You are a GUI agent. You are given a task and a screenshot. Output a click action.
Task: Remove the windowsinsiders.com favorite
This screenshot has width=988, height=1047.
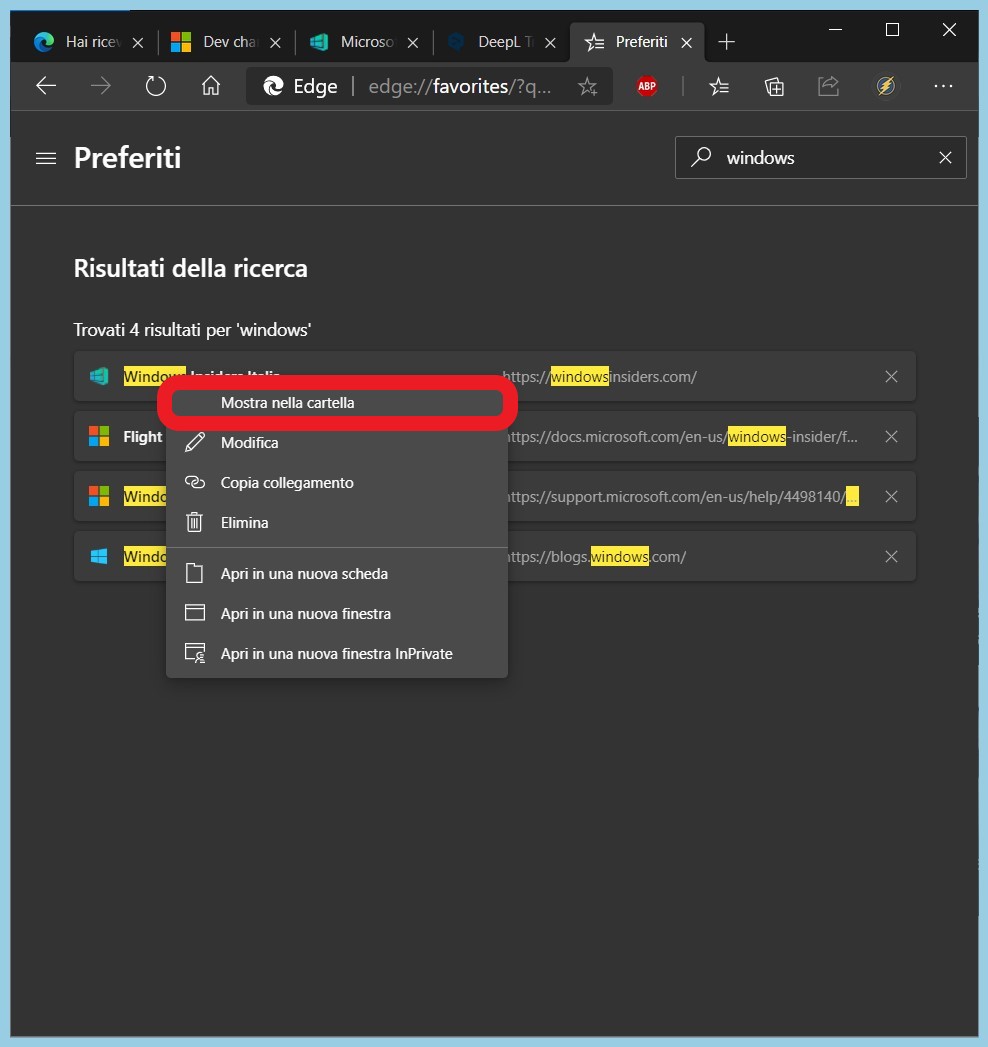point(891,377)
